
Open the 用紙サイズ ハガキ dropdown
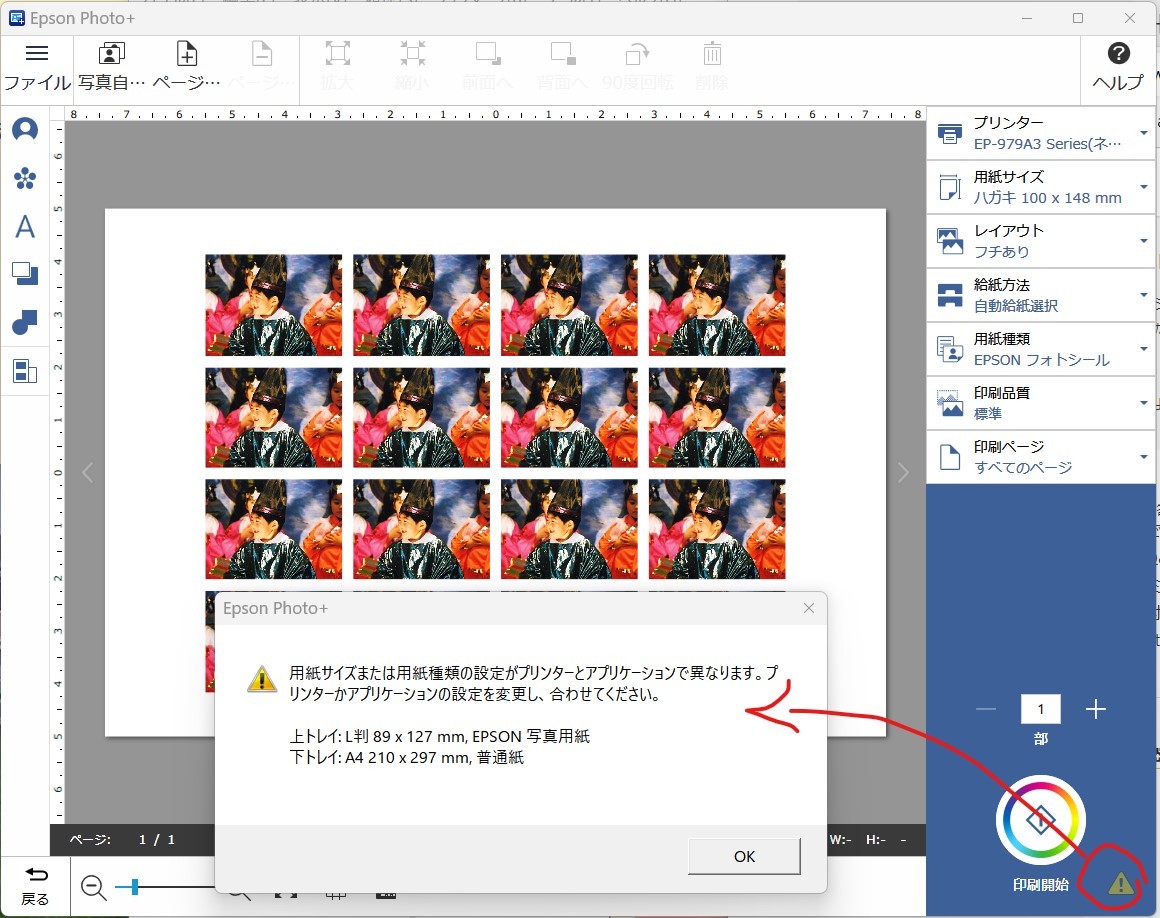pos(1041,187)
